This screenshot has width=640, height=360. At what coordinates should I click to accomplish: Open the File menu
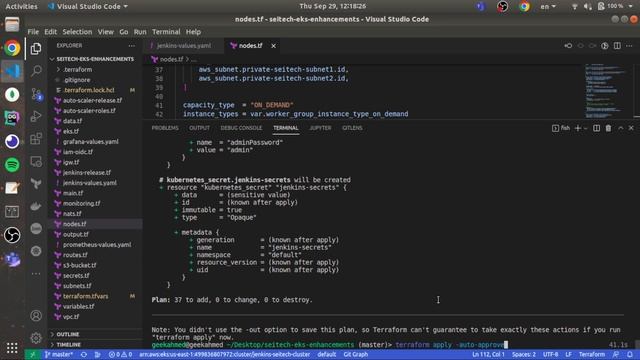click(33, 32)
